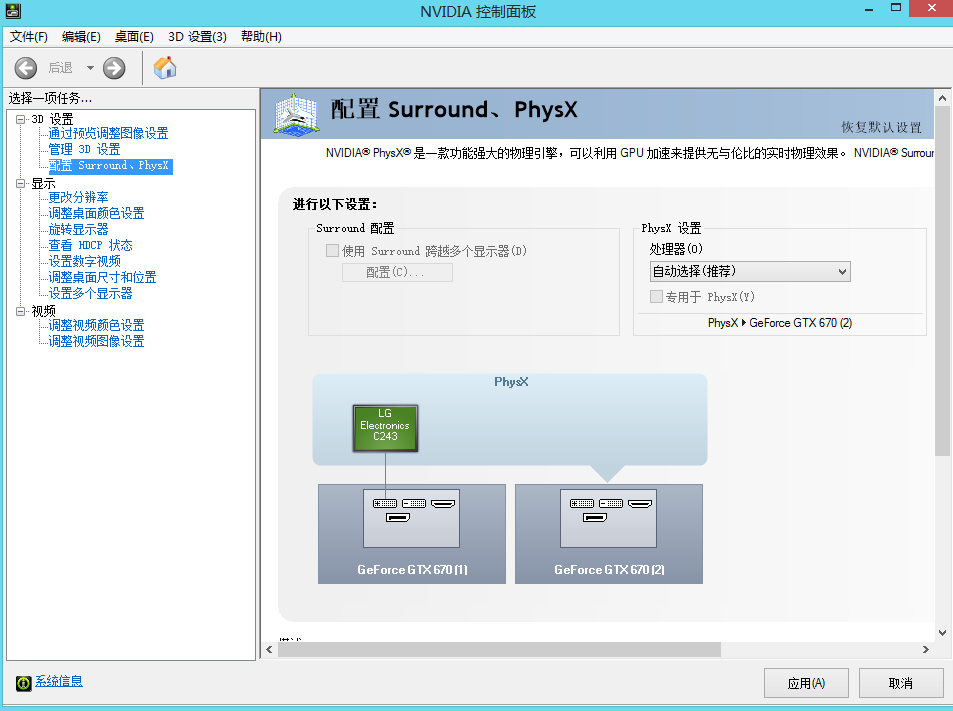The height and width of the screenshot is (711, 953).
Task: Click 恢复默认设置 link
Action: (x=881, y=127)
